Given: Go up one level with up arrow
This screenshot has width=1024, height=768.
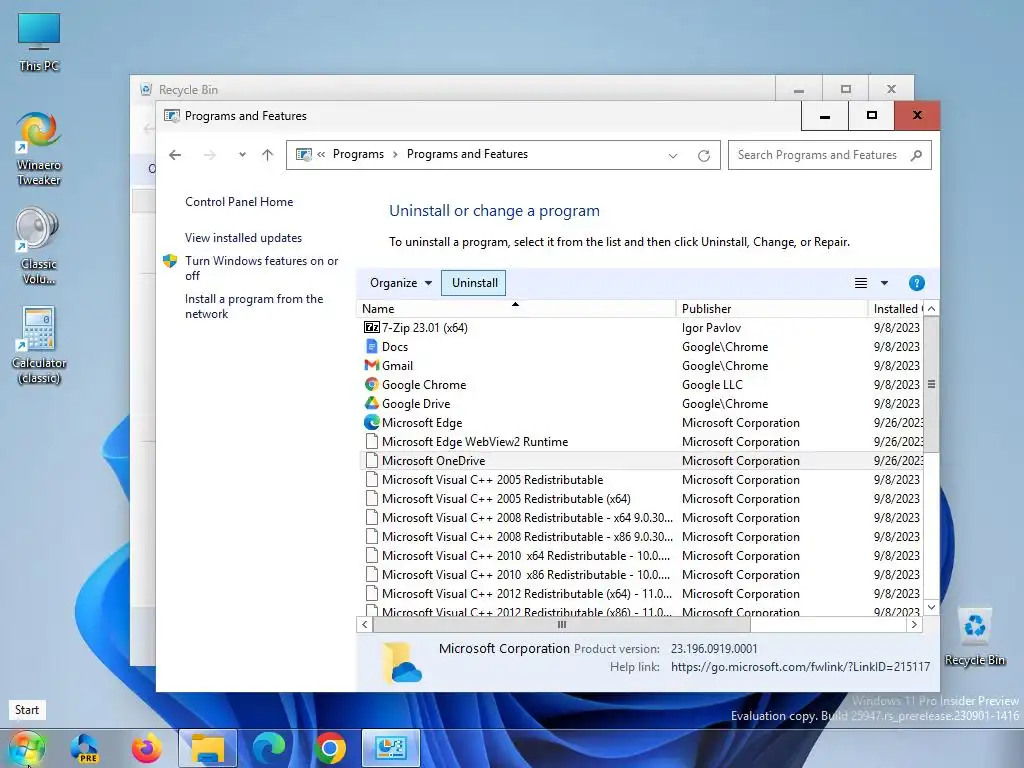Looking at the screenshot, I should (x=267, y=155).
